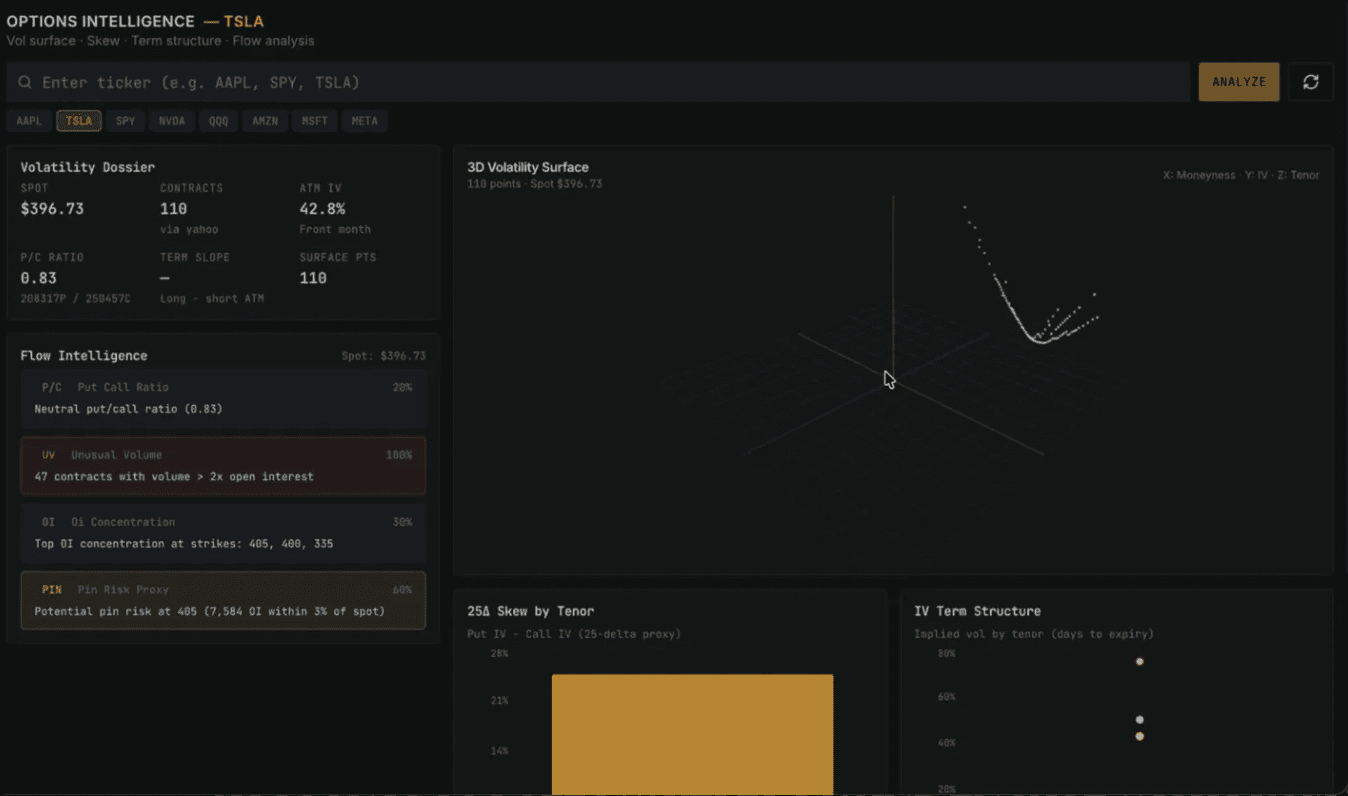Toggle the META ticker chip on
Viewport: 1348px width, 796px height.
point(365,120)
